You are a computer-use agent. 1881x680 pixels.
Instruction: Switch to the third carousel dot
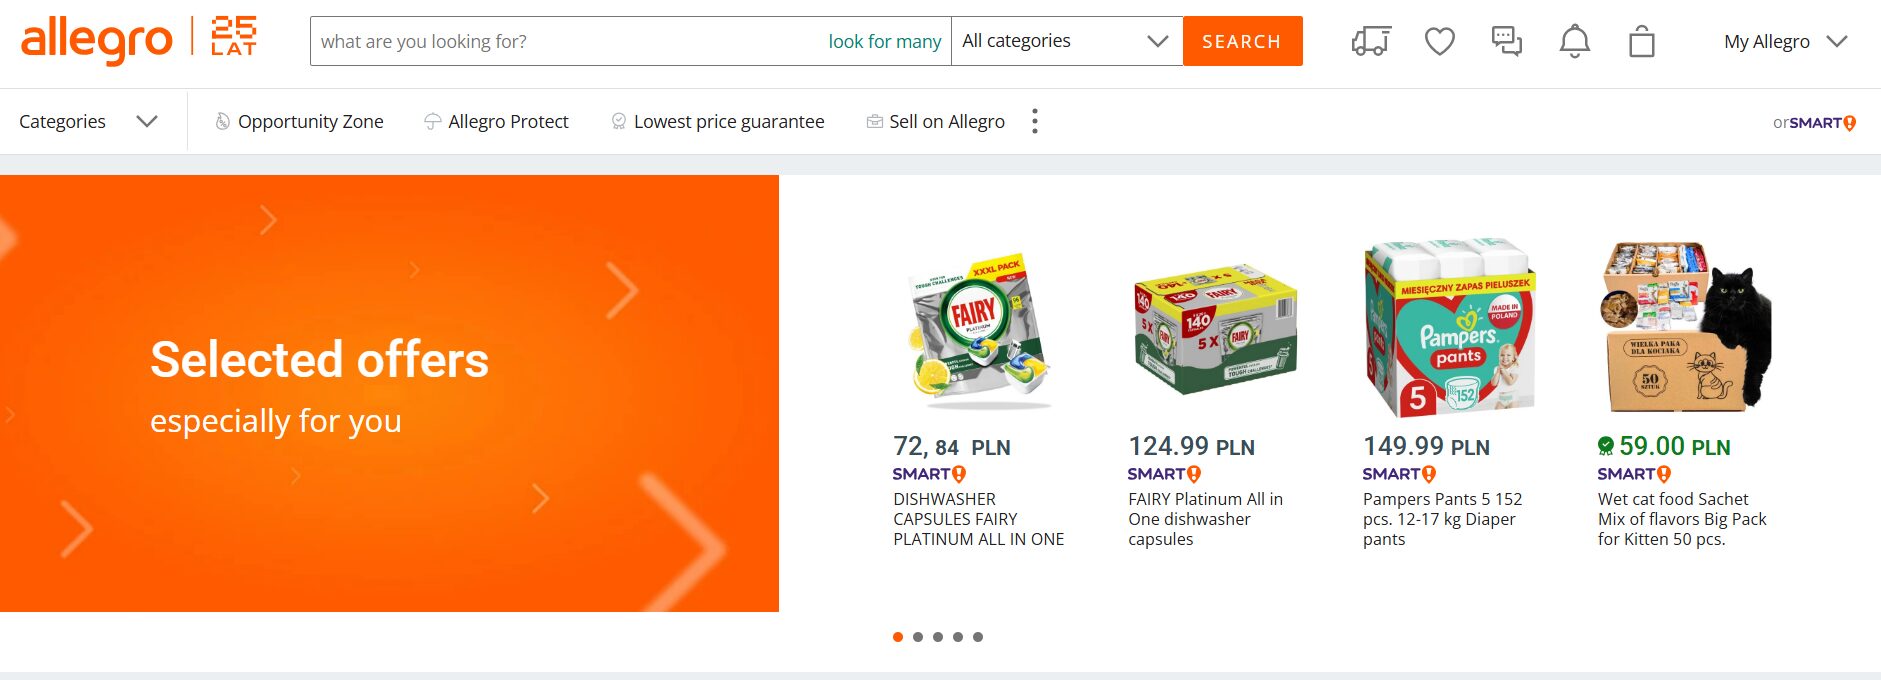coord(938,637)
